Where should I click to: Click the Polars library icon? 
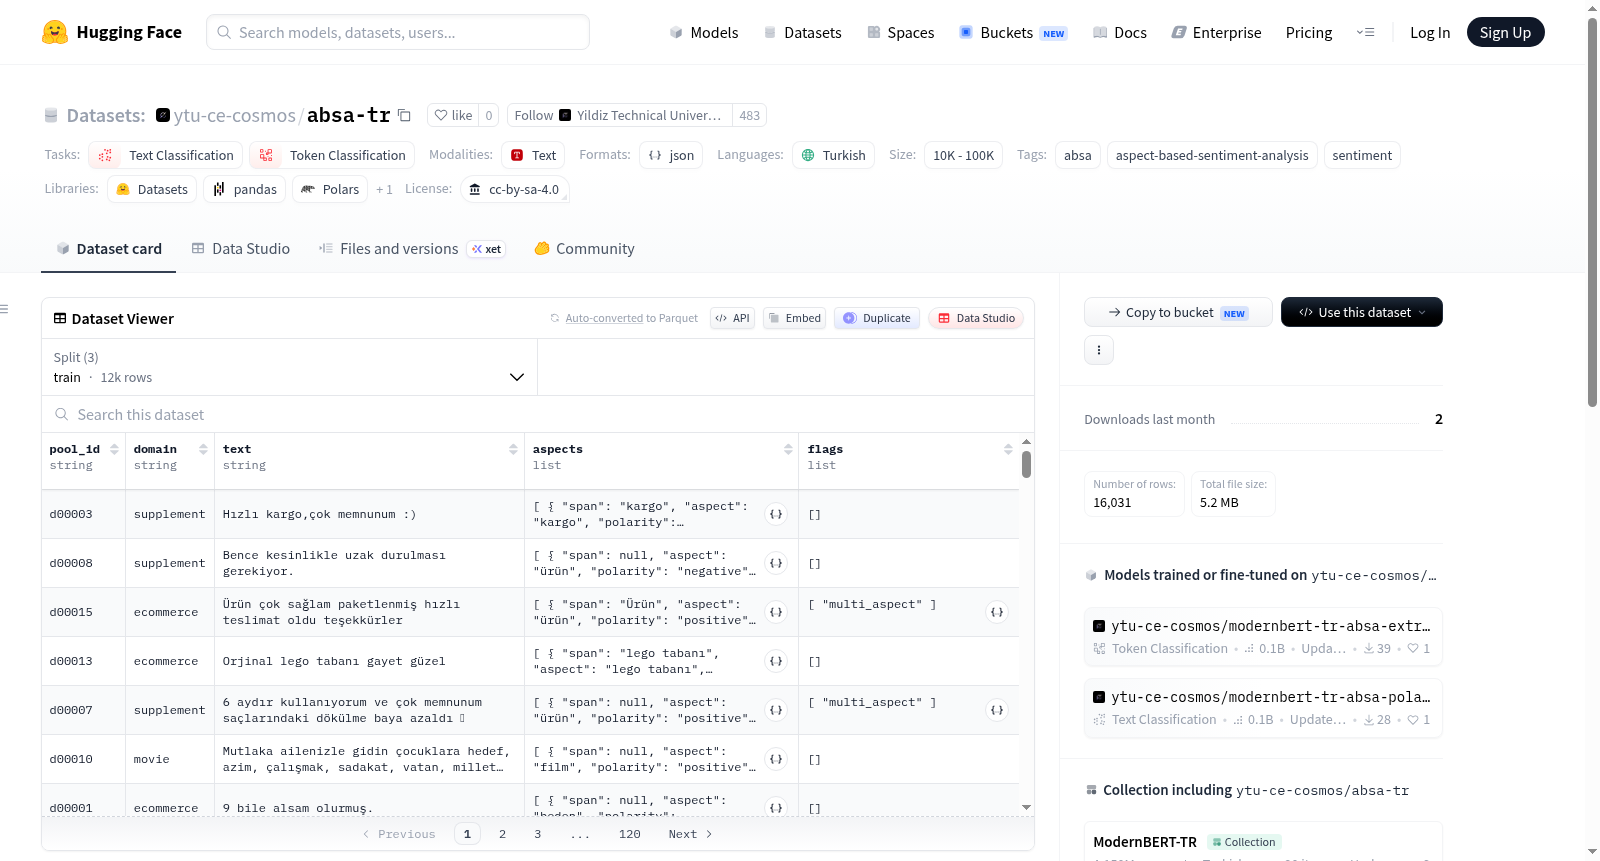point(308,189)
